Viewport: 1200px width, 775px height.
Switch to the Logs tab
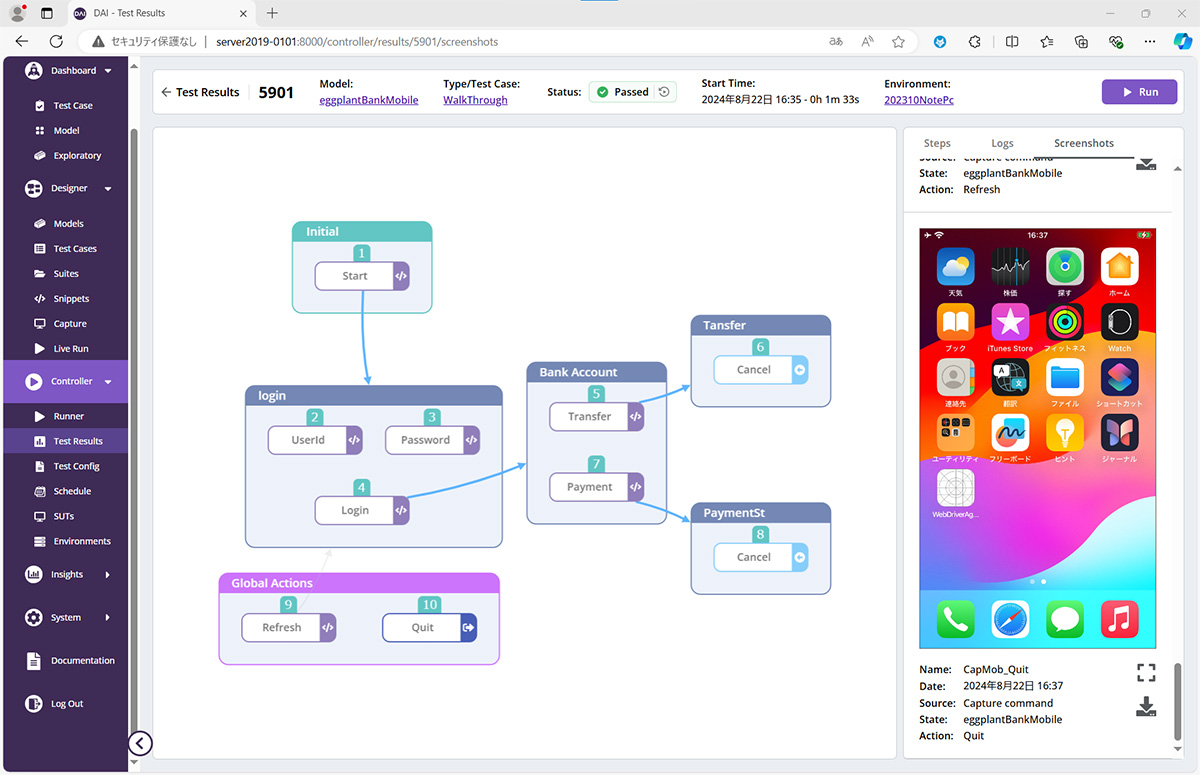pyautogui.click(x=1002, y=143)
